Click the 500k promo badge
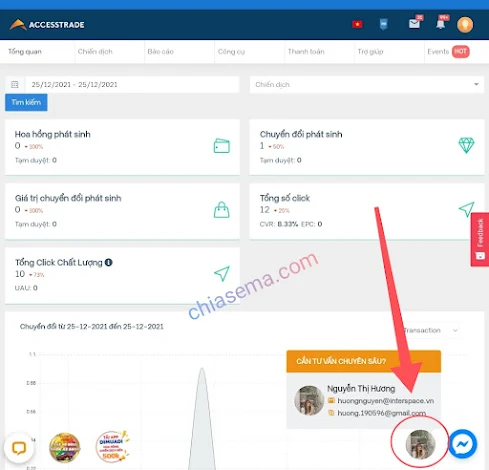489x470 pixels. pyautogui.click(x=112, y=447)
